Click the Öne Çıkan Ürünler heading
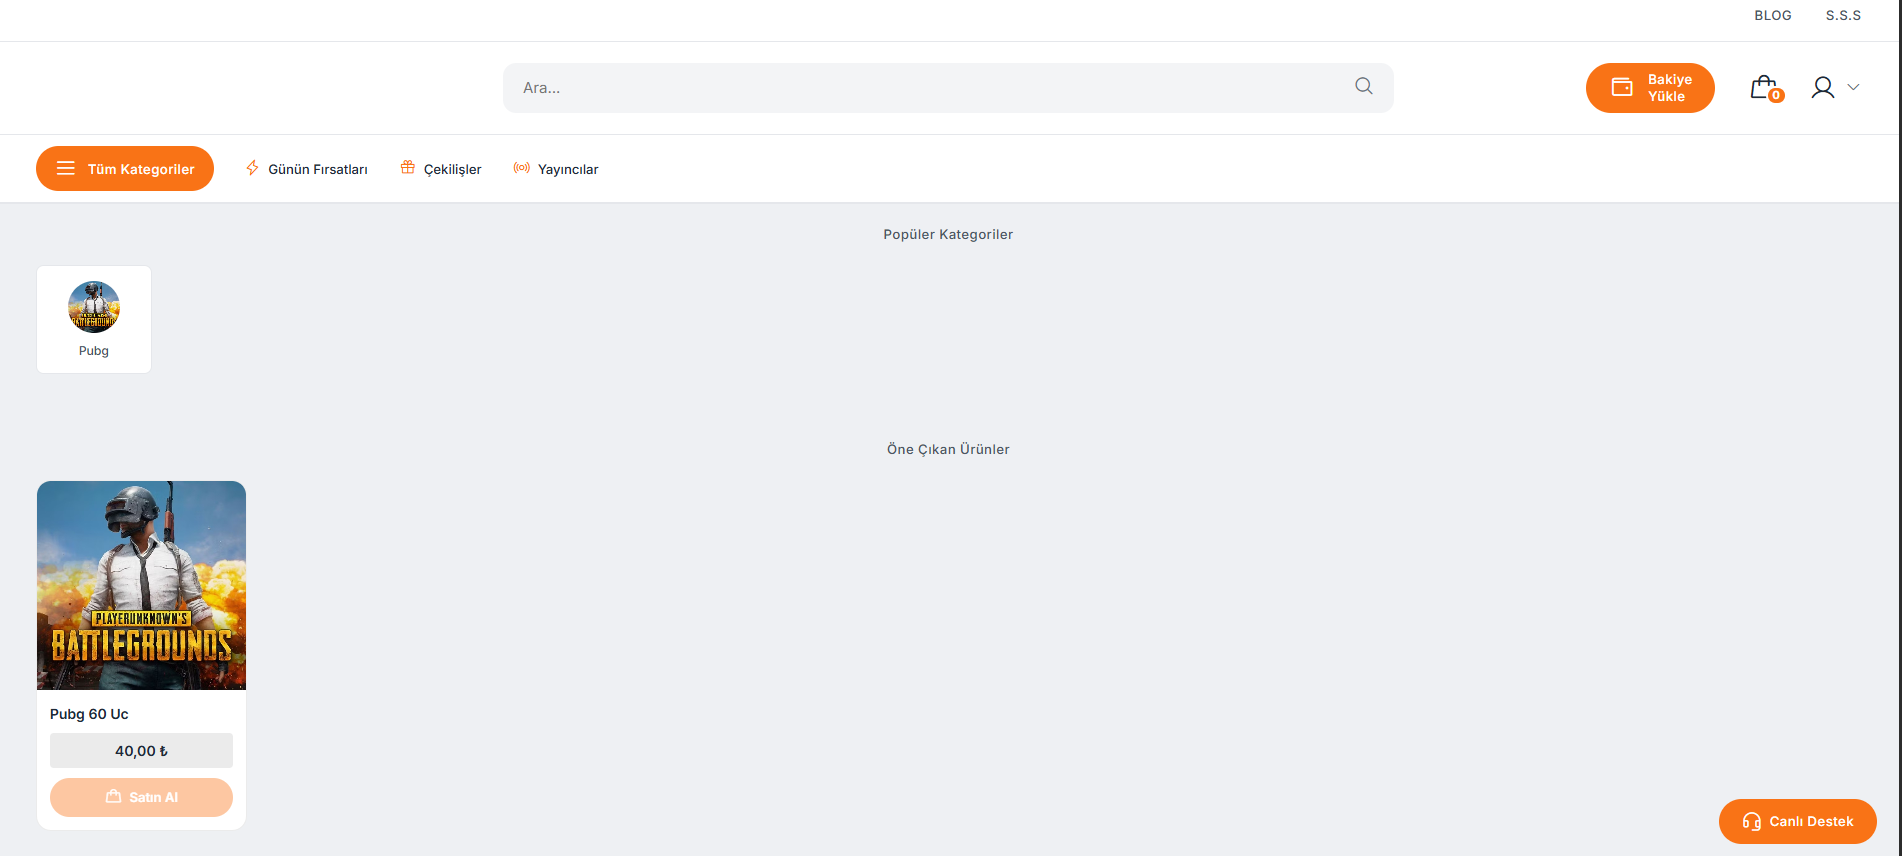This screenshot has height=856, width=1902. click(948, 449)
